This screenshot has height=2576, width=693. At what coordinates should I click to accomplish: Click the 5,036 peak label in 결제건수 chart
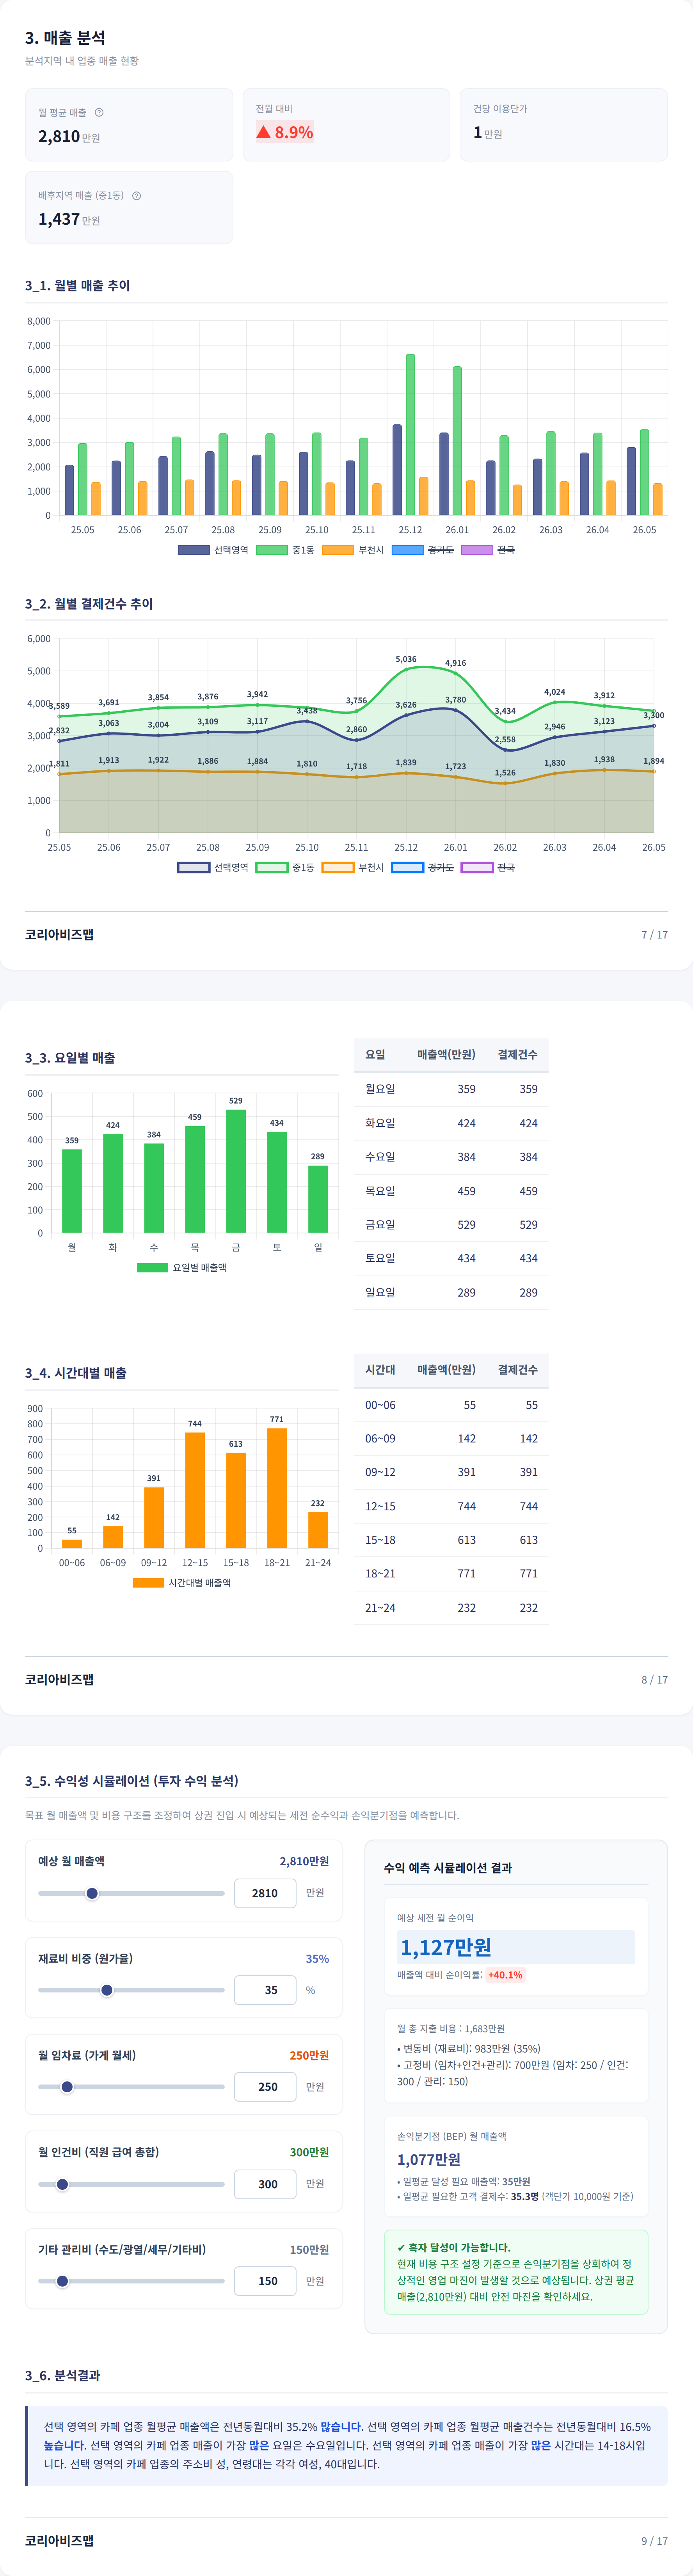pos(406,659)
